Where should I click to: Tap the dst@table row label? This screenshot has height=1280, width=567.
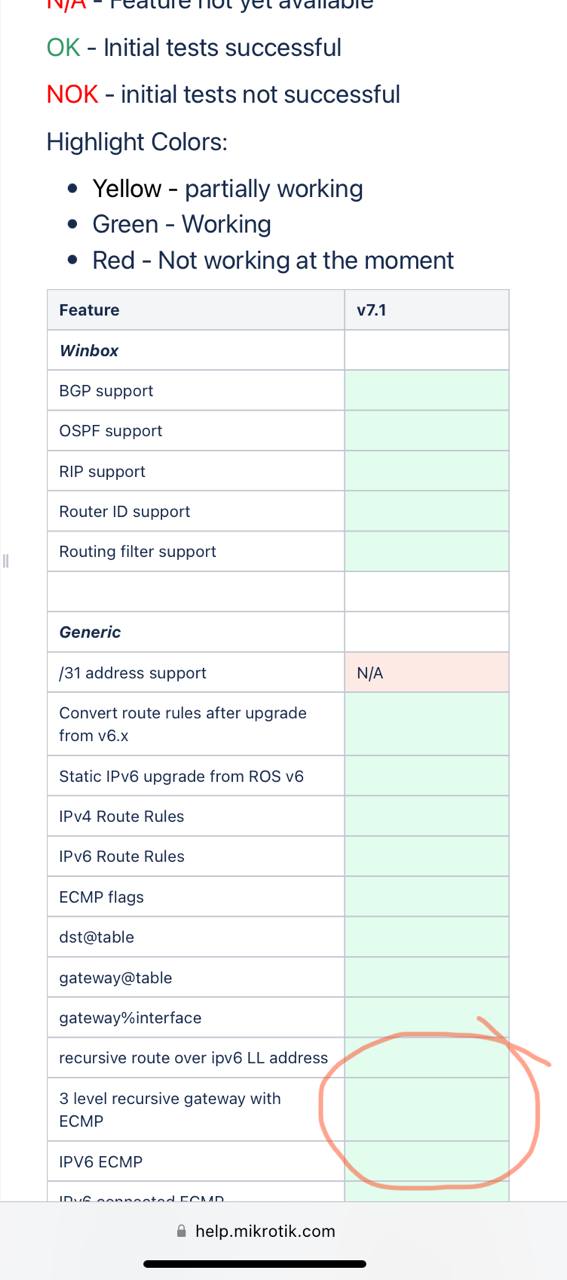click(x=96, y=937)
